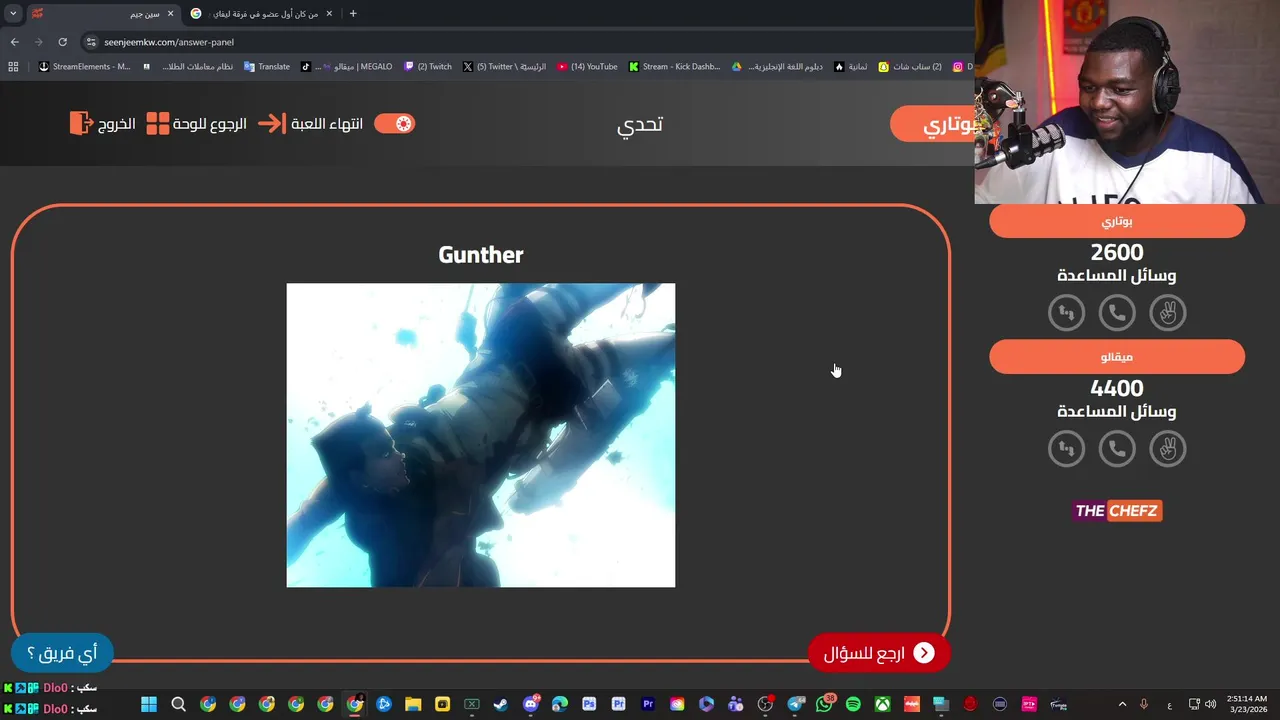
Task: Open File Explorer from the taskbar
Action: [x=413, y=704]
